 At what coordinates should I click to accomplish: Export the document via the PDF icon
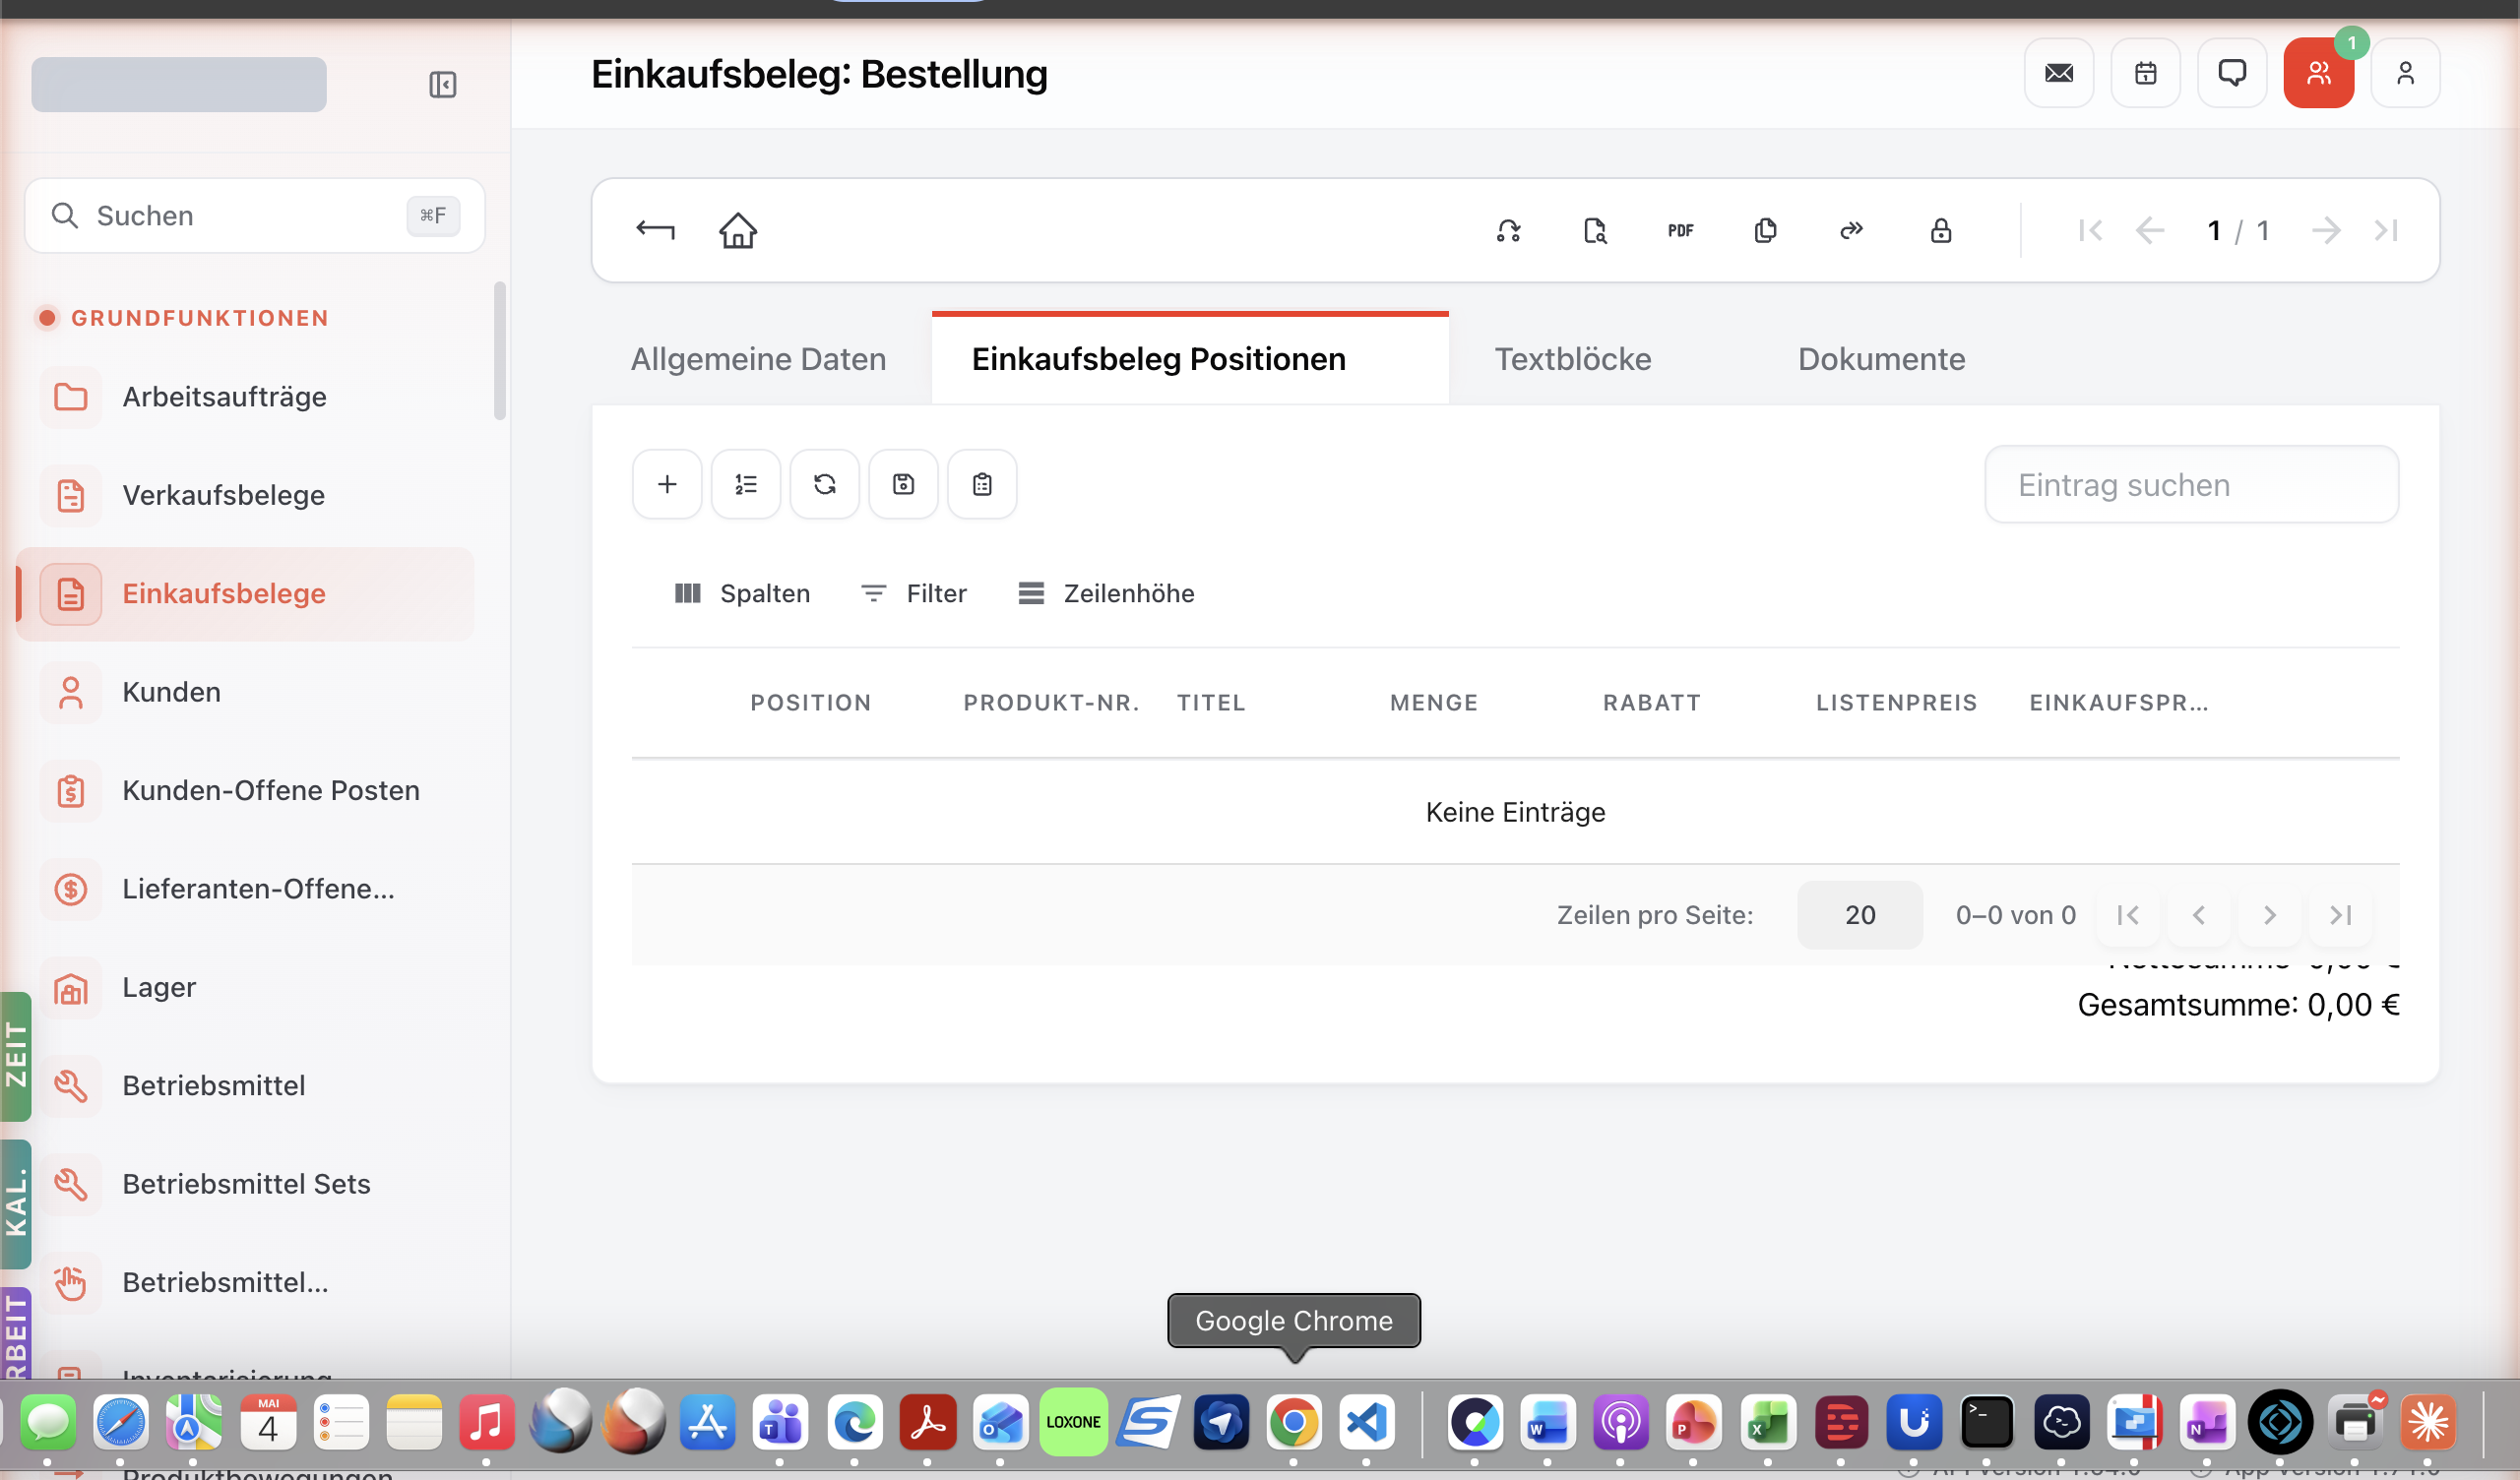pos(1680,231)
